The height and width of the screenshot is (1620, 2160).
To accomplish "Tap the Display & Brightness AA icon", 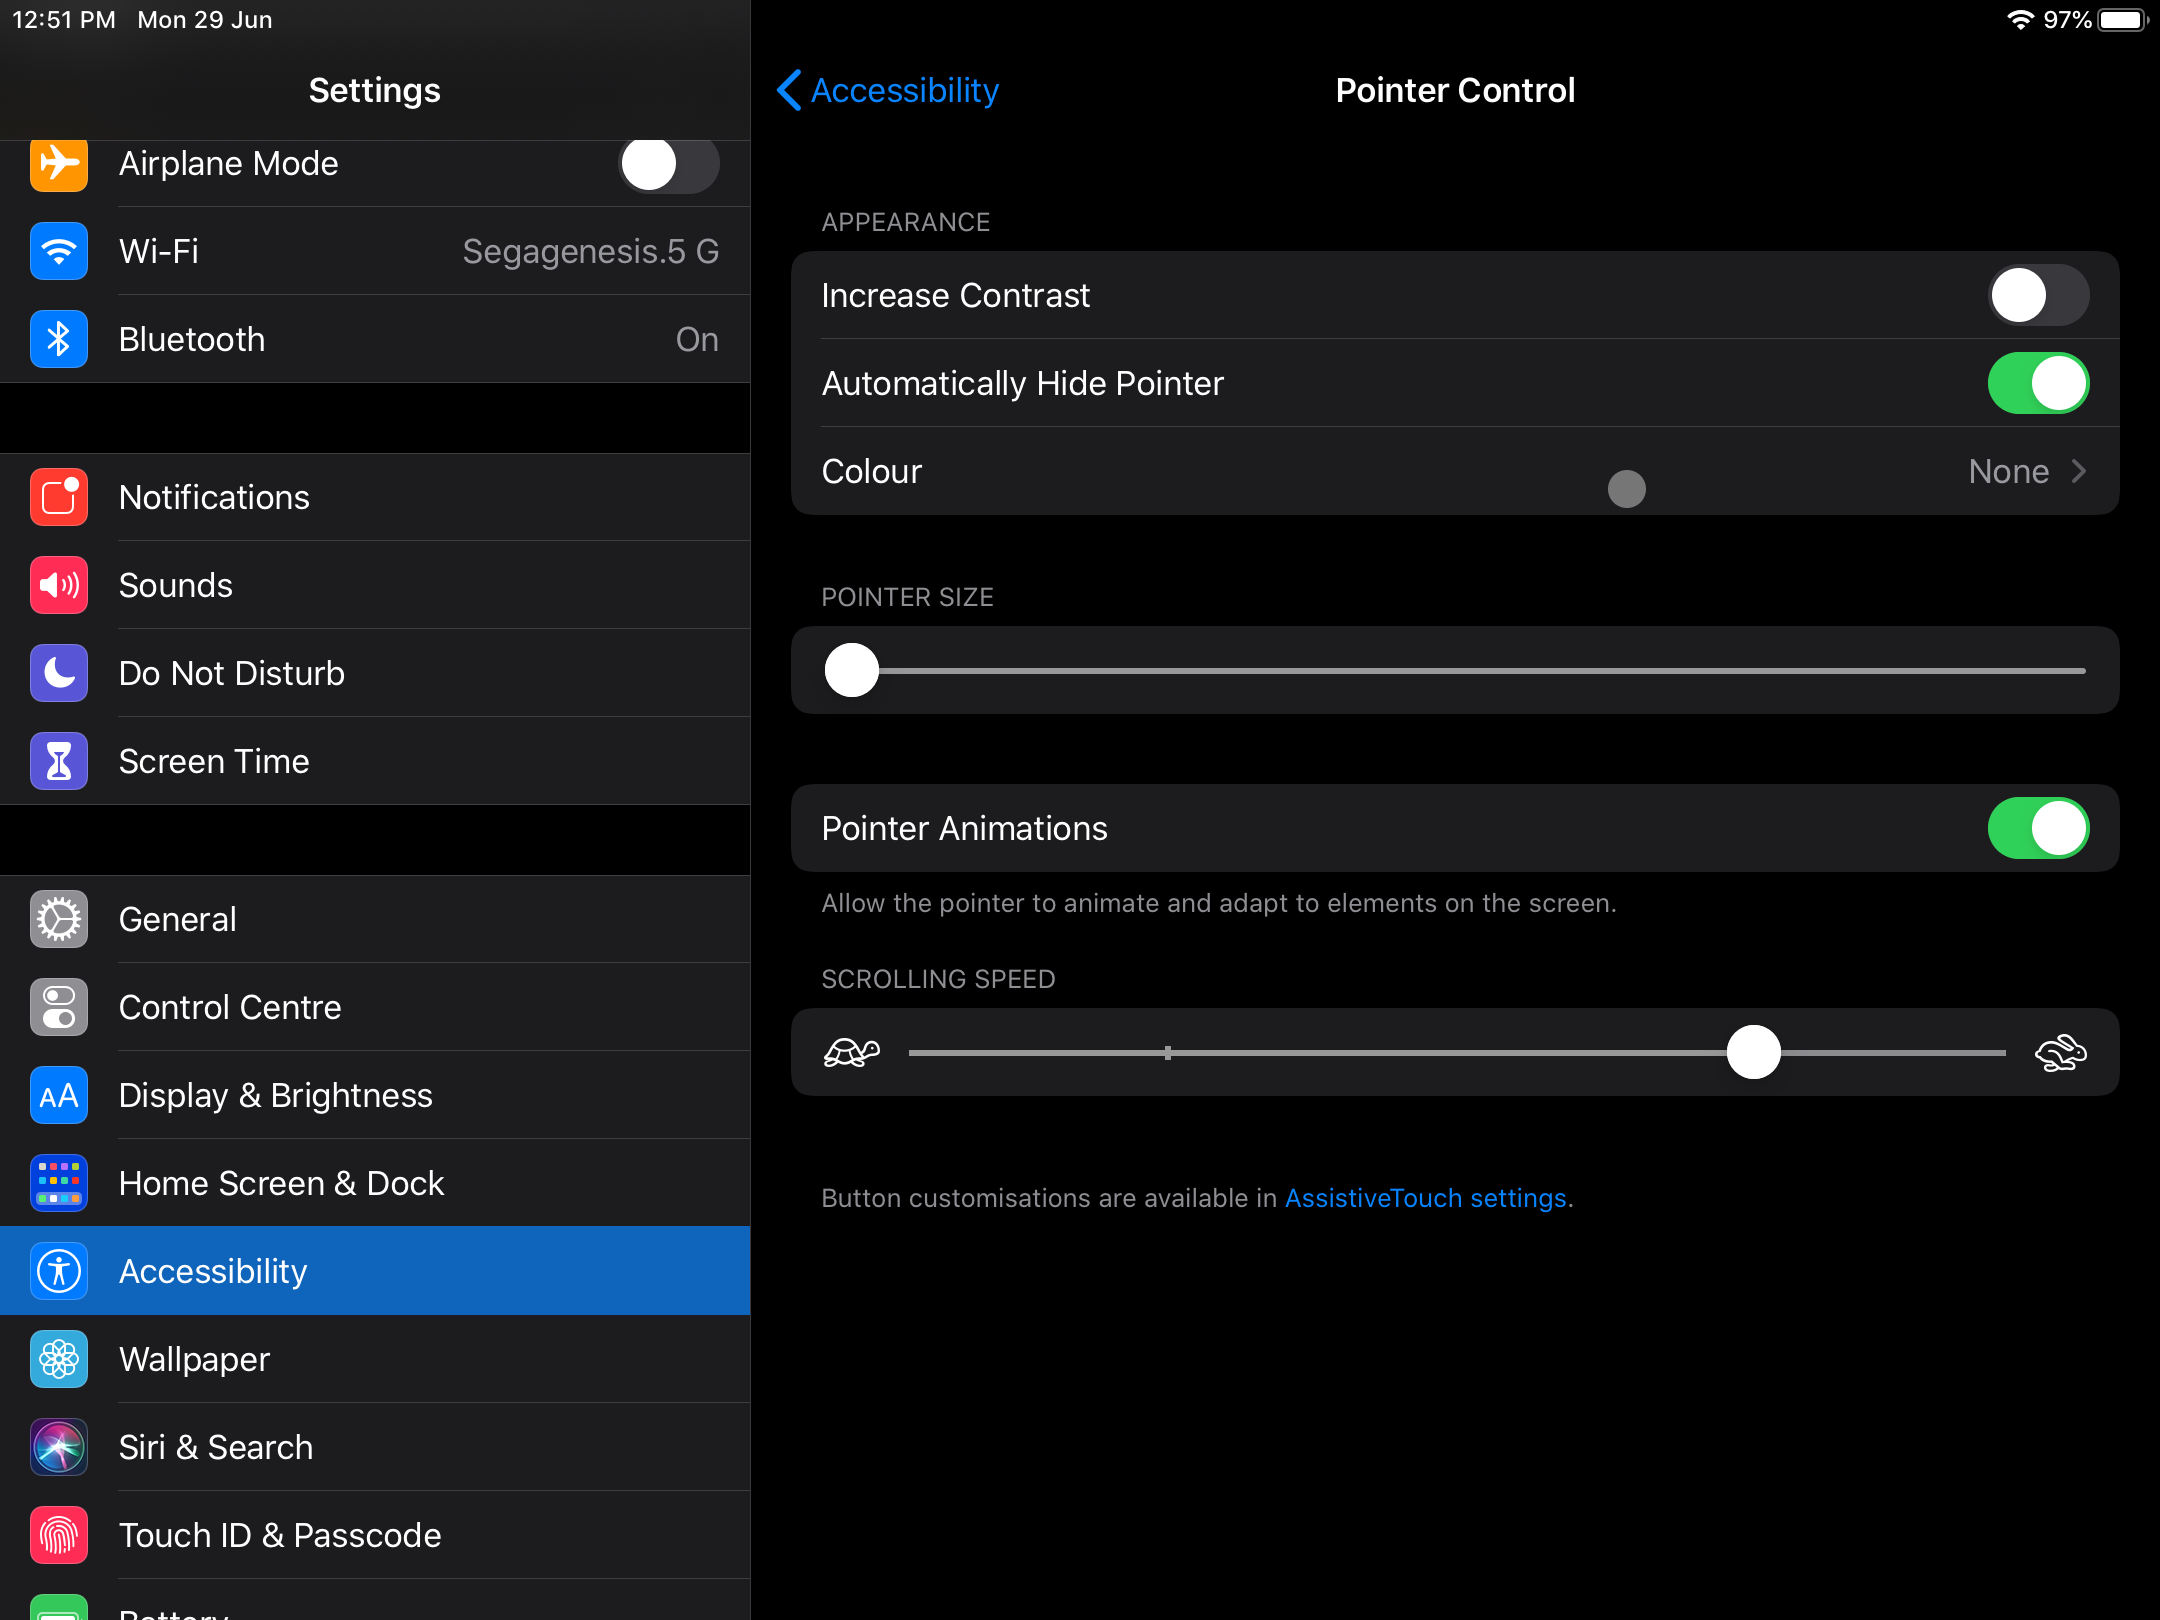I will click(x=59, y=1095).
